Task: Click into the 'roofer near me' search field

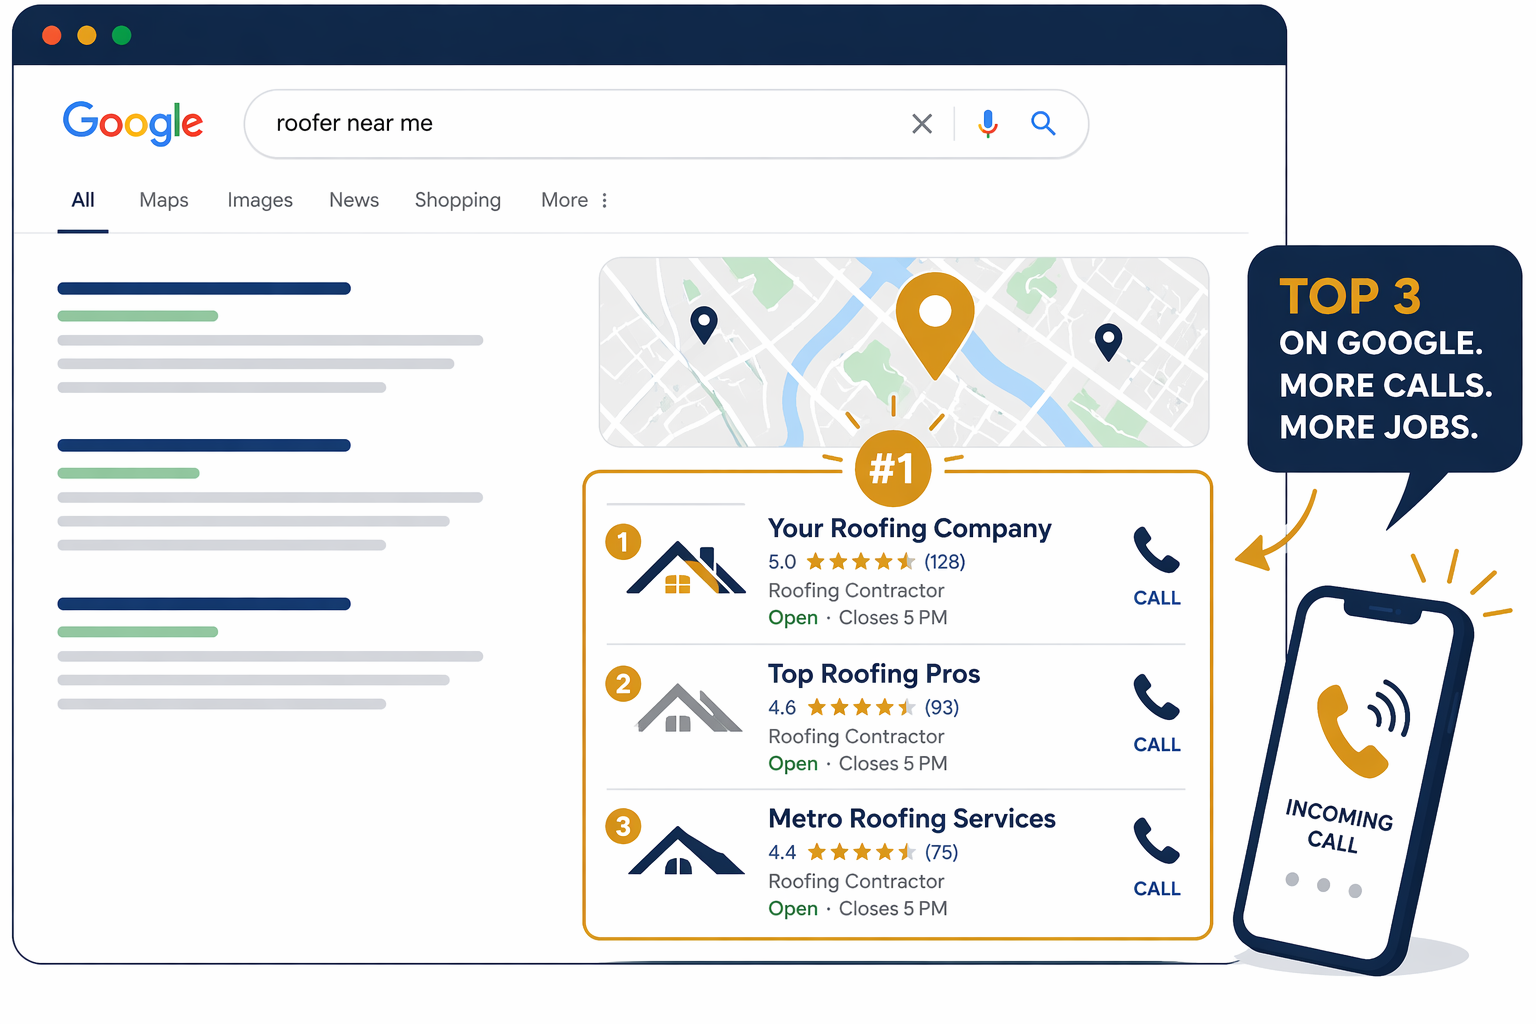Action: click(x=580, y=124)
